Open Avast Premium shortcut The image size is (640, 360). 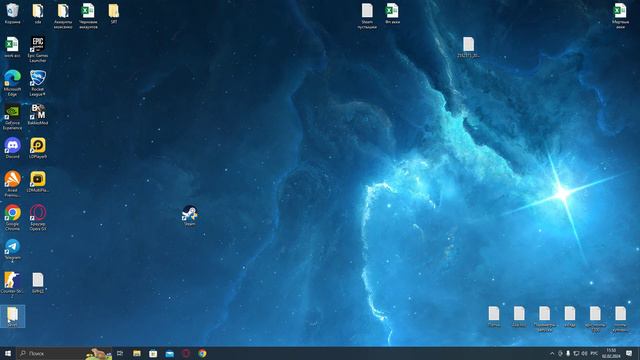12,184
